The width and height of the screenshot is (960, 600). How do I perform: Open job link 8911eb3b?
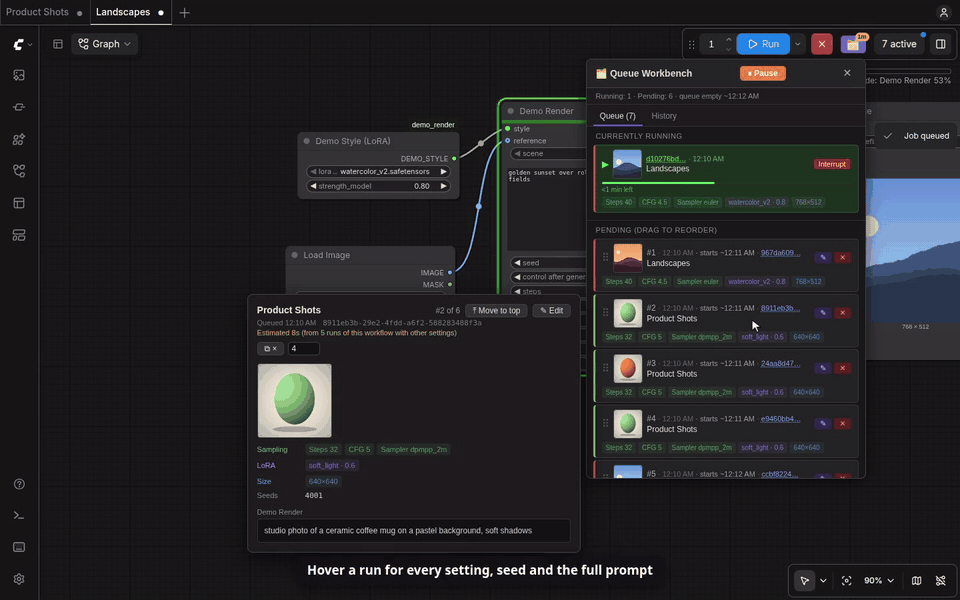click(780, 308)
